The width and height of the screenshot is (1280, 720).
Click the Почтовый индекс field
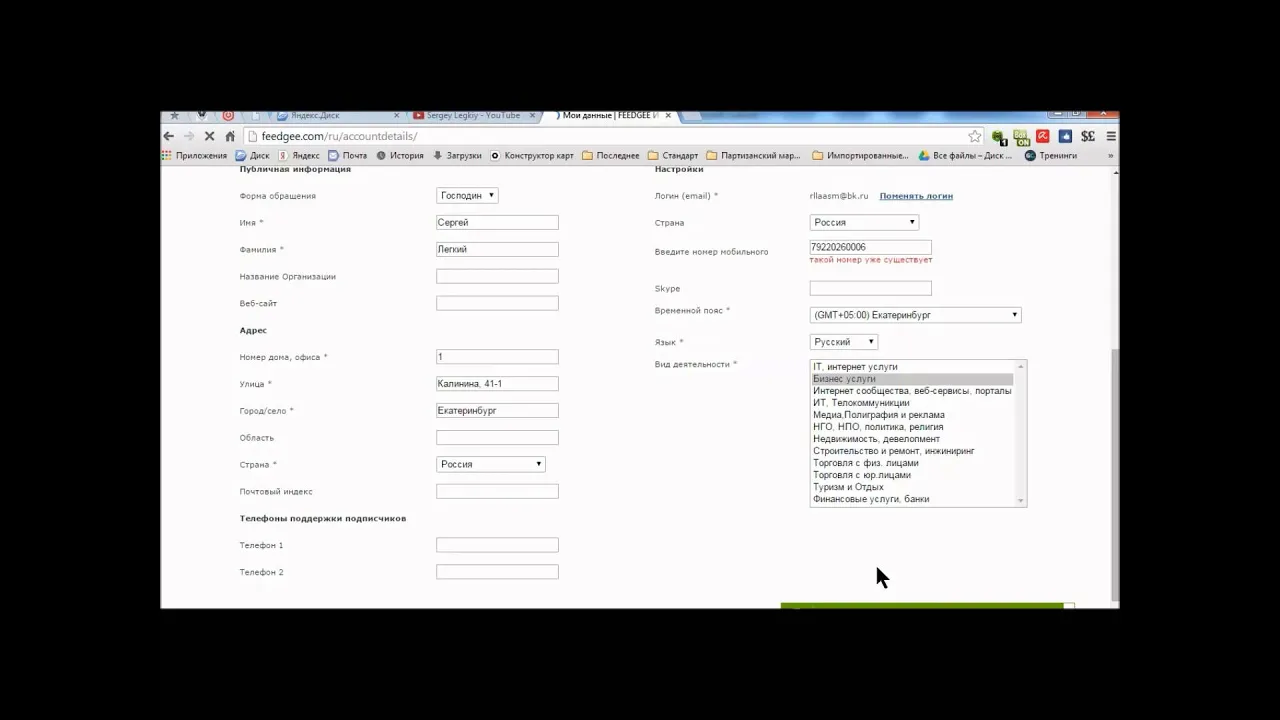click(x=497, y=491)
